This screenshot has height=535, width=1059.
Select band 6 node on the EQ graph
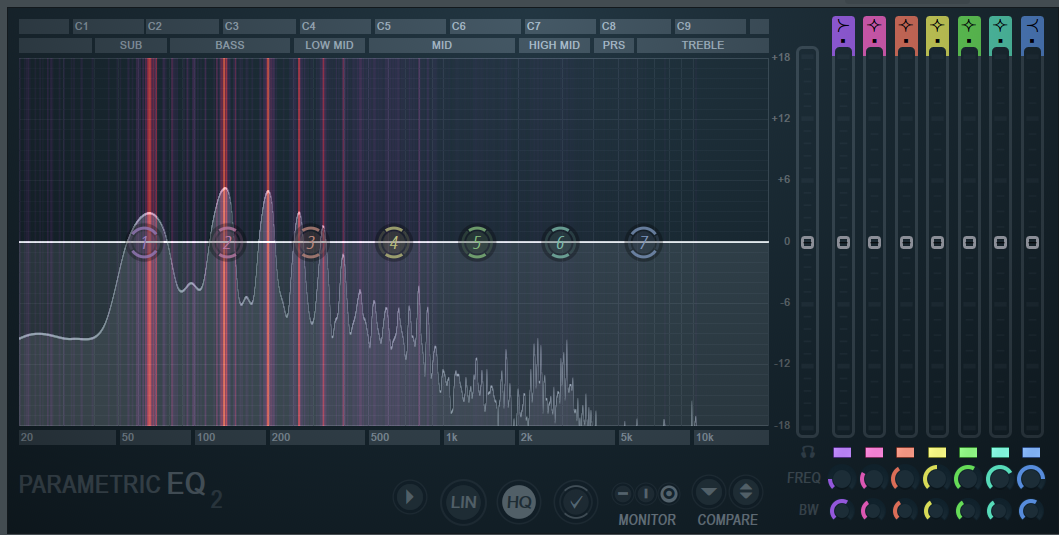(560, 242)
